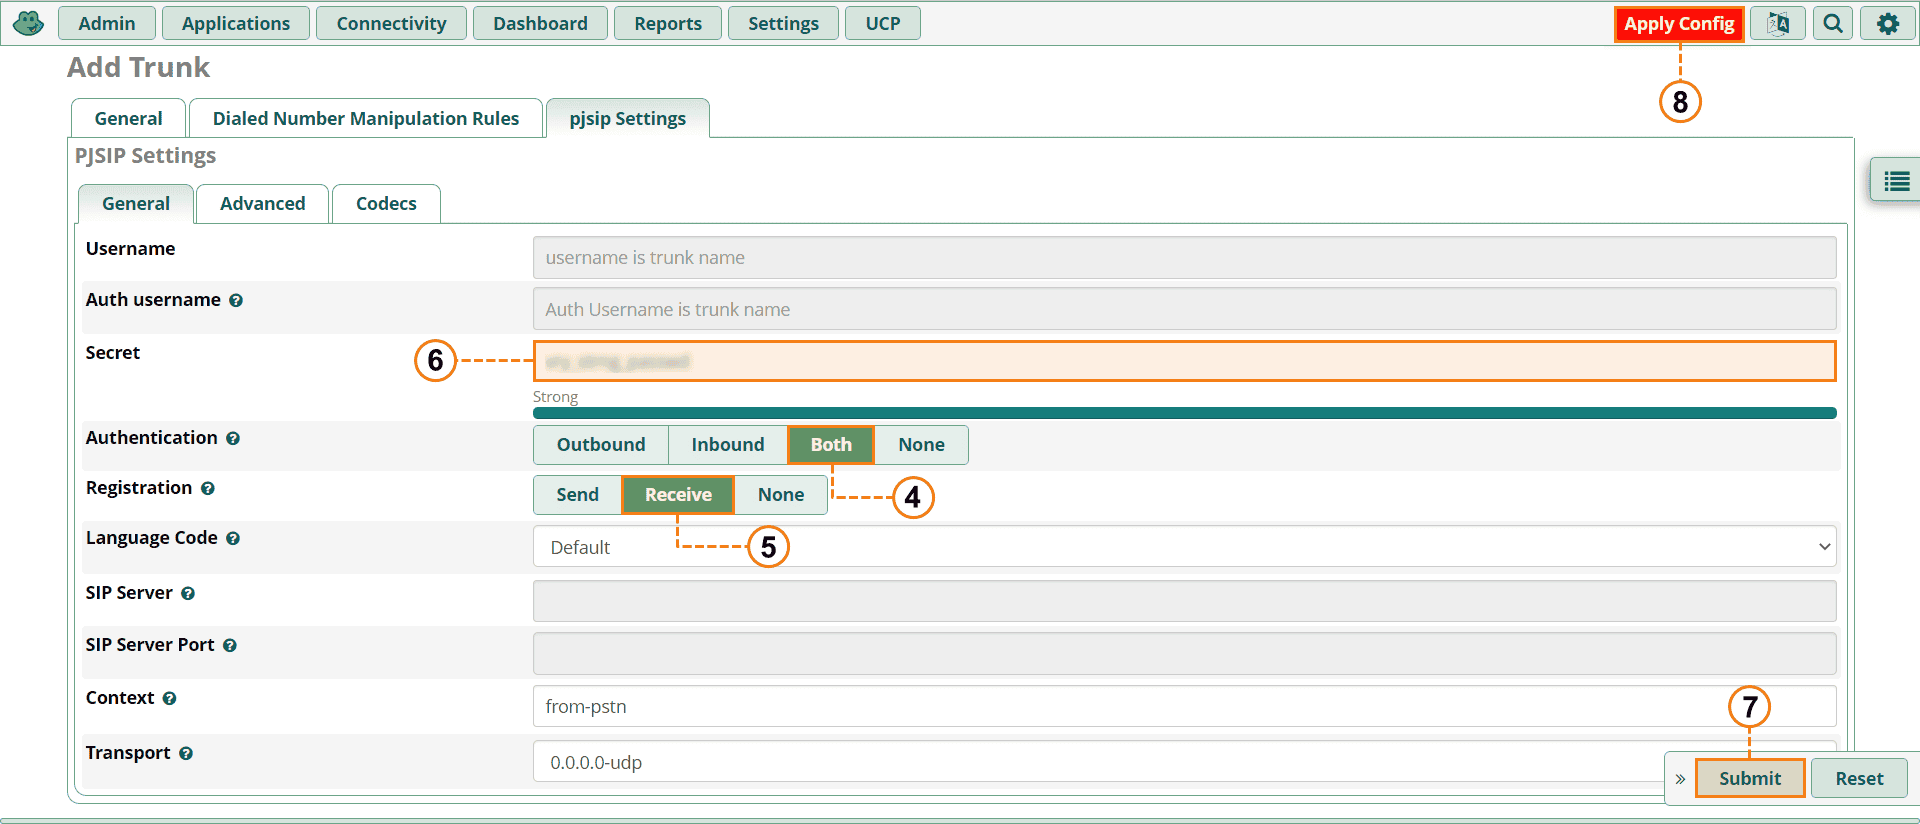
Task: Click the Reset button
Action: coord(1859,778)
